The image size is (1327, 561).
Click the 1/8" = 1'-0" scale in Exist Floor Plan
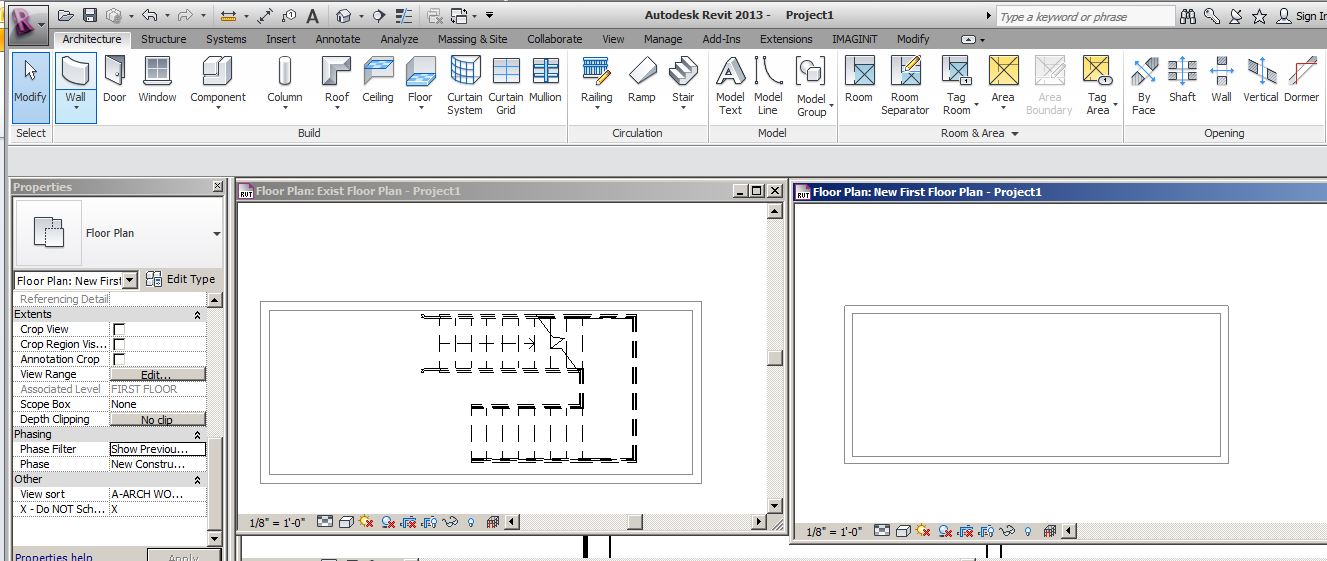click(275, 522)
